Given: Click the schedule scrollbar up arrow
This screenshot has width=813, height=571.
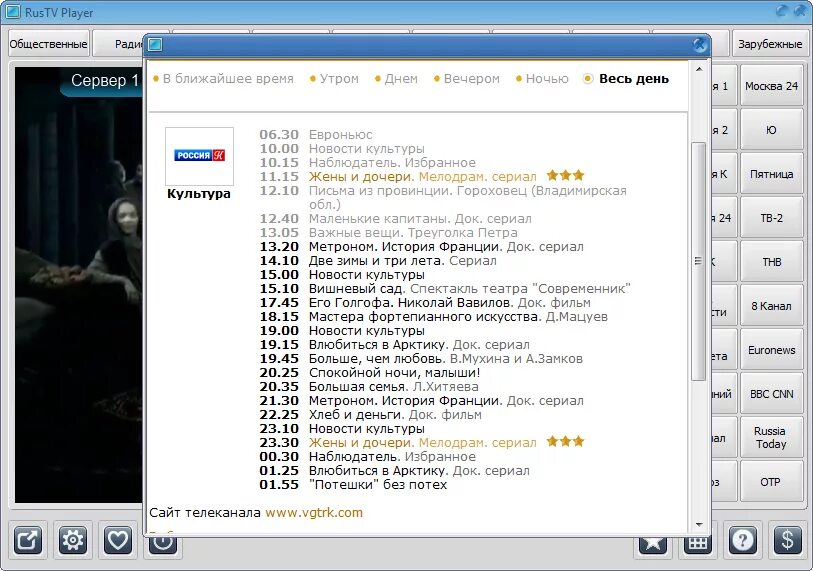Looking at the screenshot, I should 699,69.
